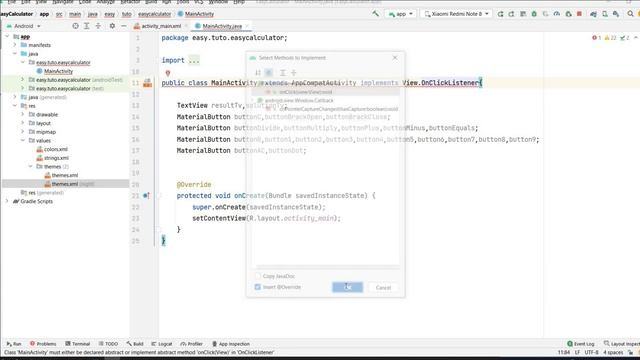Open the Event Log panel
This screenshot has height=360, width=640.
tap(580, 344)
